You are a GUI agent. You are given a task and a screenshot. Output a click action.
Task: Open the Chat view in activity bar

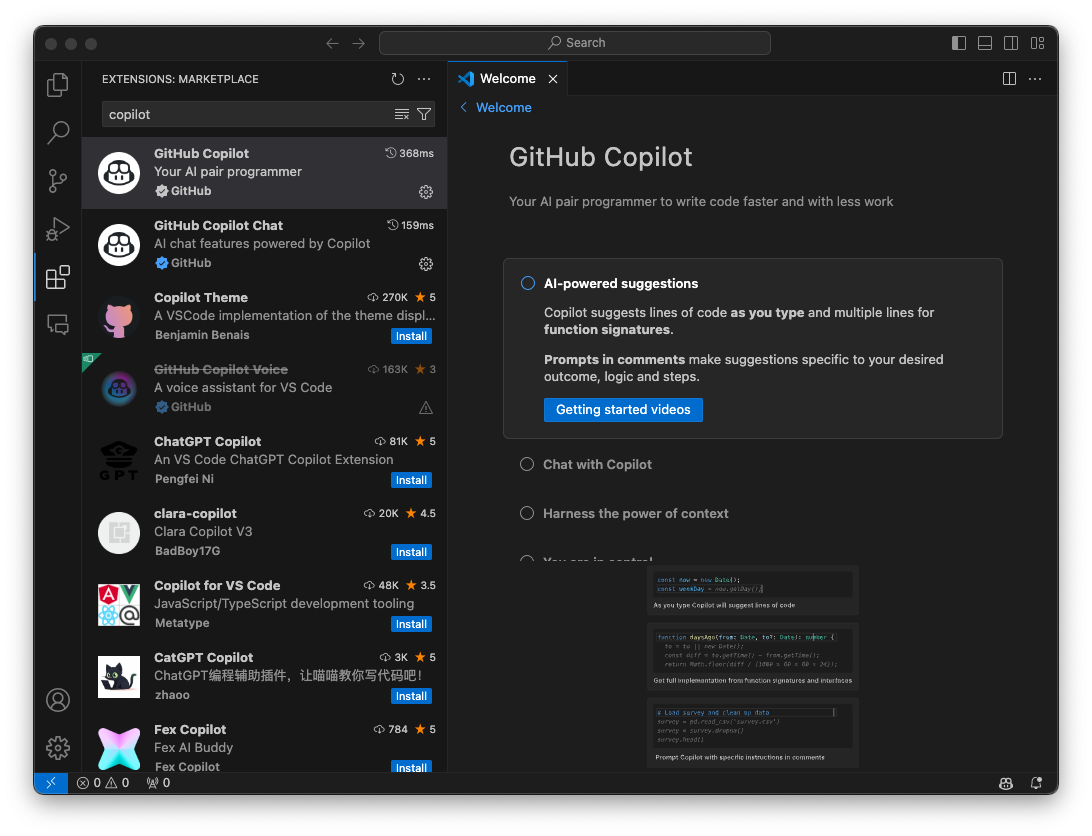58,325
